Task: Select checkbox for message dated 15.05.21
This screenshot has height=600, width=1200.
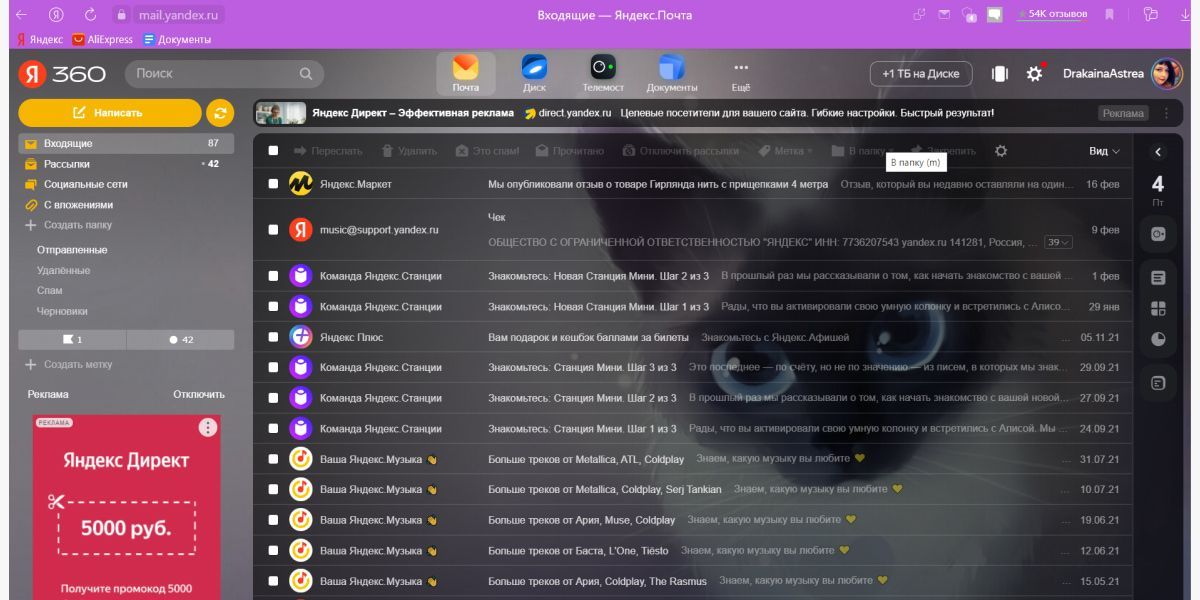Action: tap(273, 581)
